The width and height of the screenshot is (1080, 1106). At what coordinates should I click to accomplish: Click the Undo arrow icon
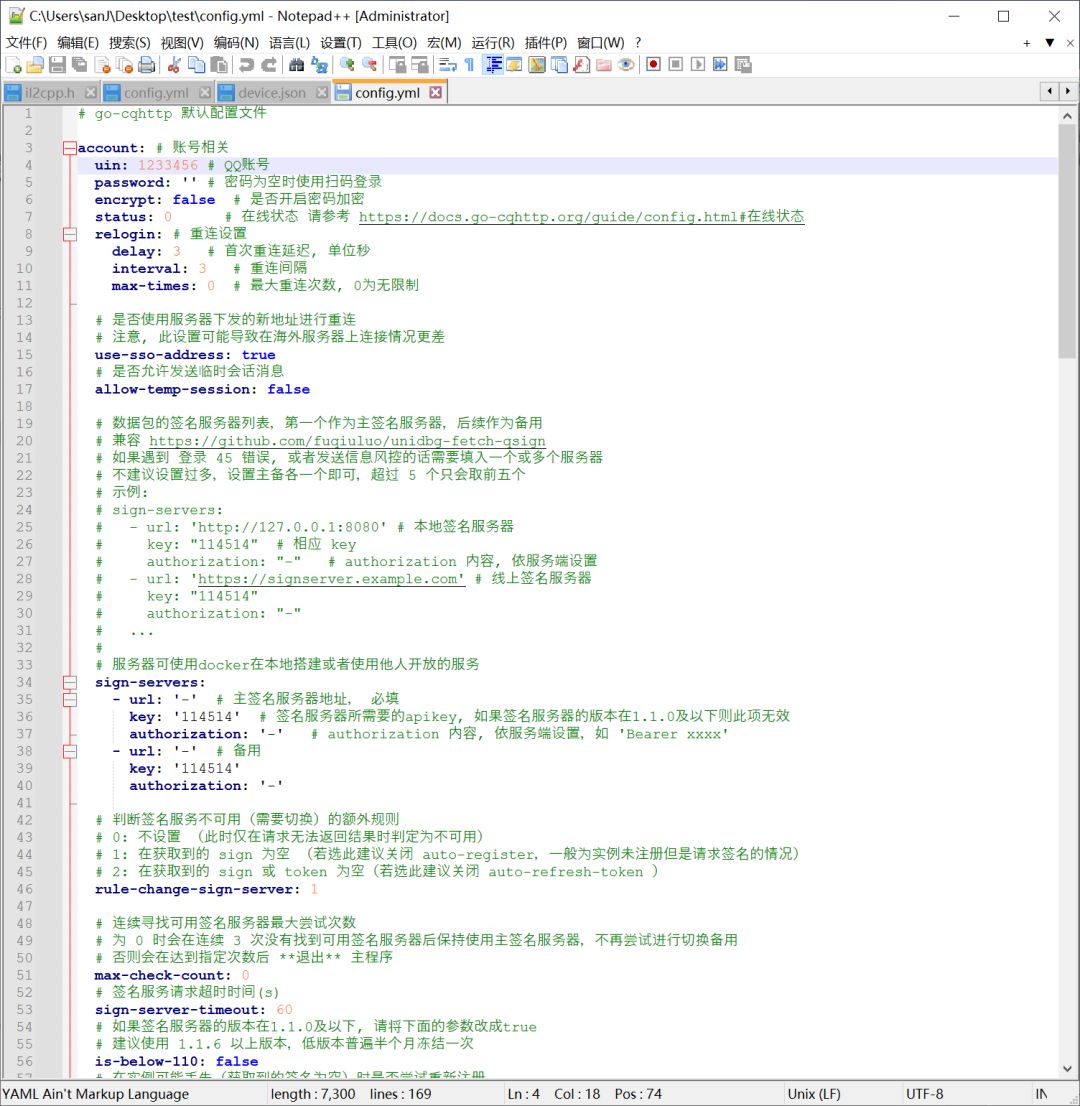pyautogui.click(x=246, y=65)
